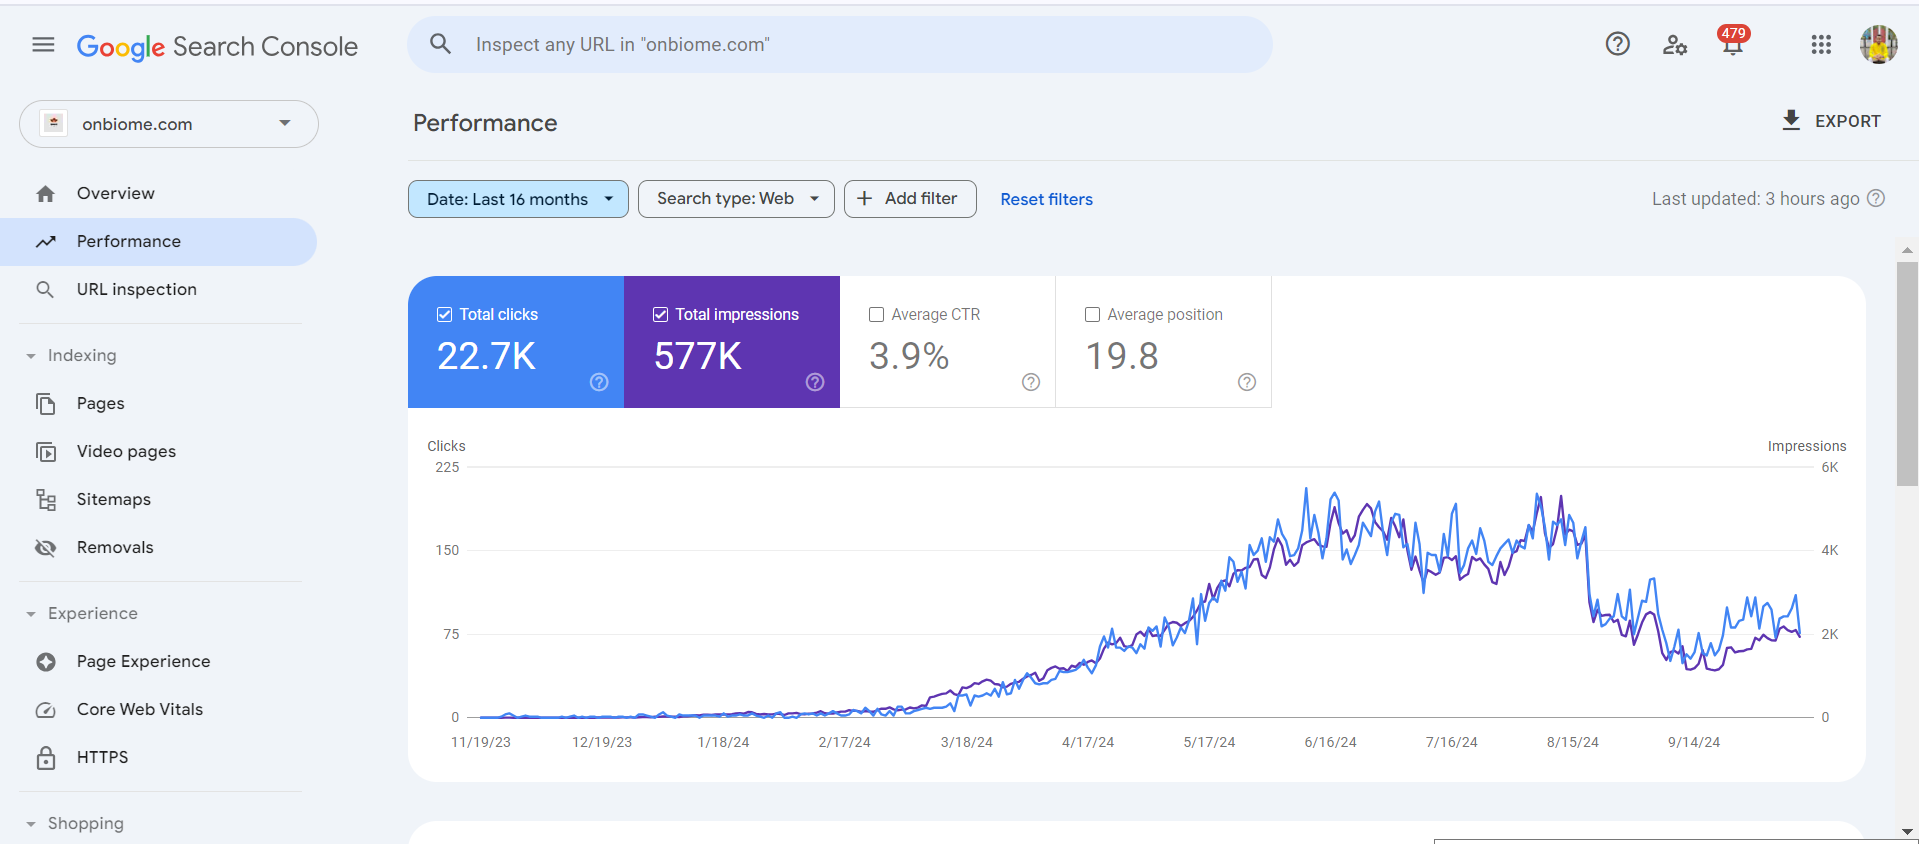Open Core Web Vitals report
The image size is (1919, 844).
point(140,710)
